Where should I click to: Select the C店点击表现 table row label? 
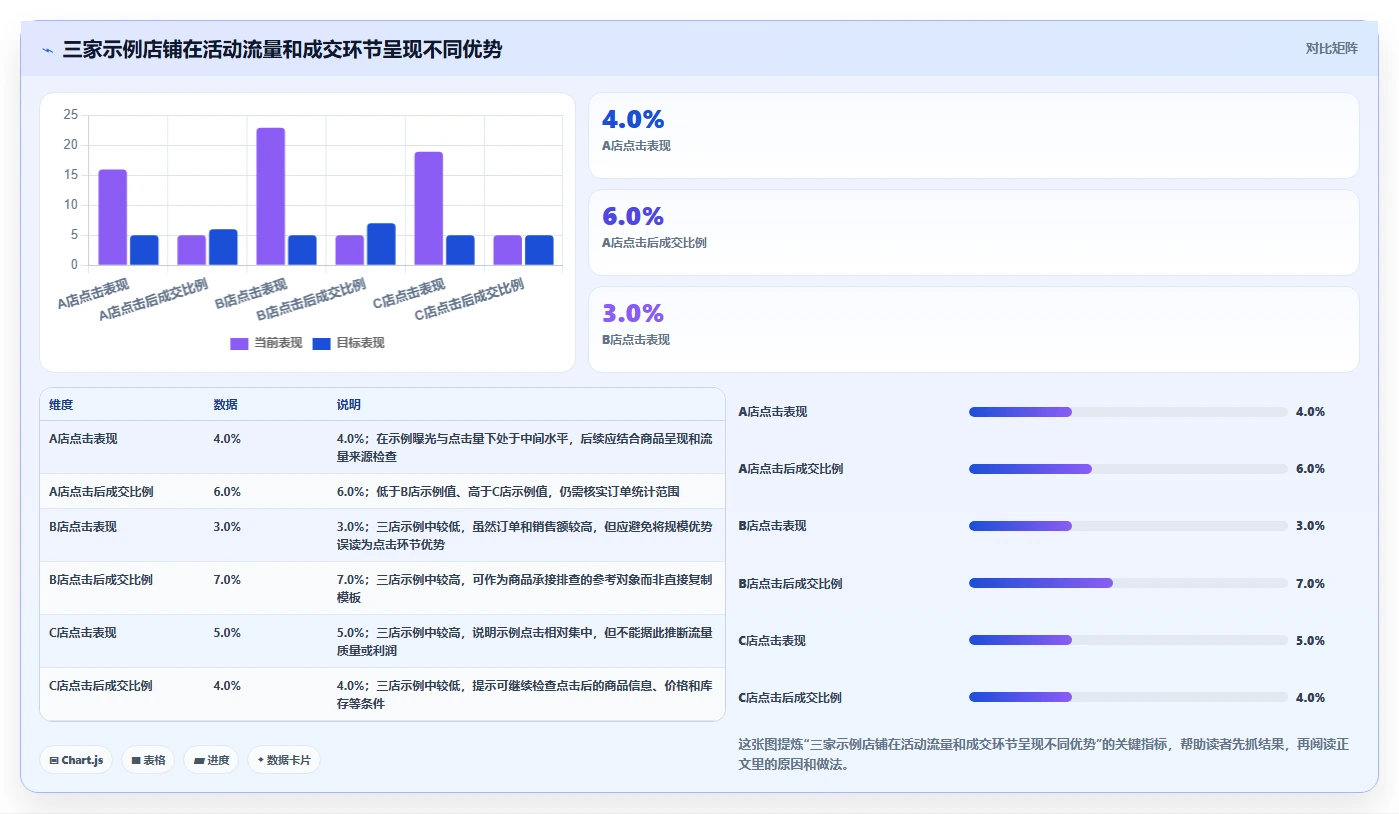[x=83, y=633]
